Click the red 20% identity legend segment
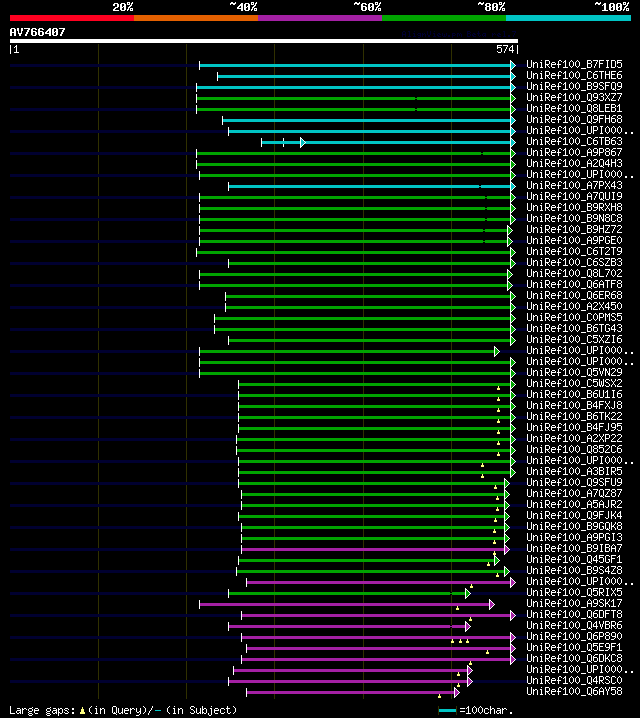This screenshot has width=640, height=718. pyautogui.click(x=72, y=18)
